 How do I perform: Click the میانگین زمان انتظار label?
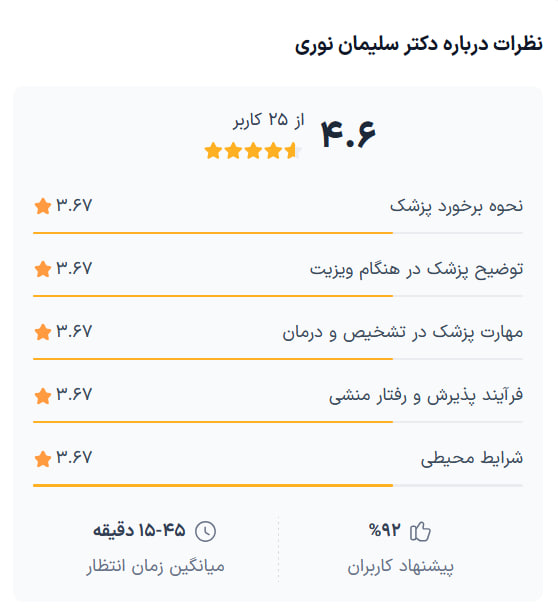pos(155,567)
